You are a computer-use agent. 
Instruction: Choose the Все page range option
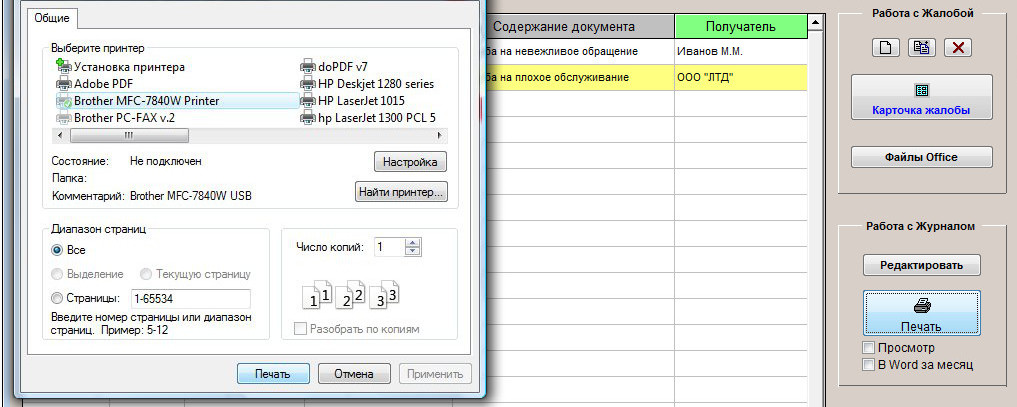point(56,250)
